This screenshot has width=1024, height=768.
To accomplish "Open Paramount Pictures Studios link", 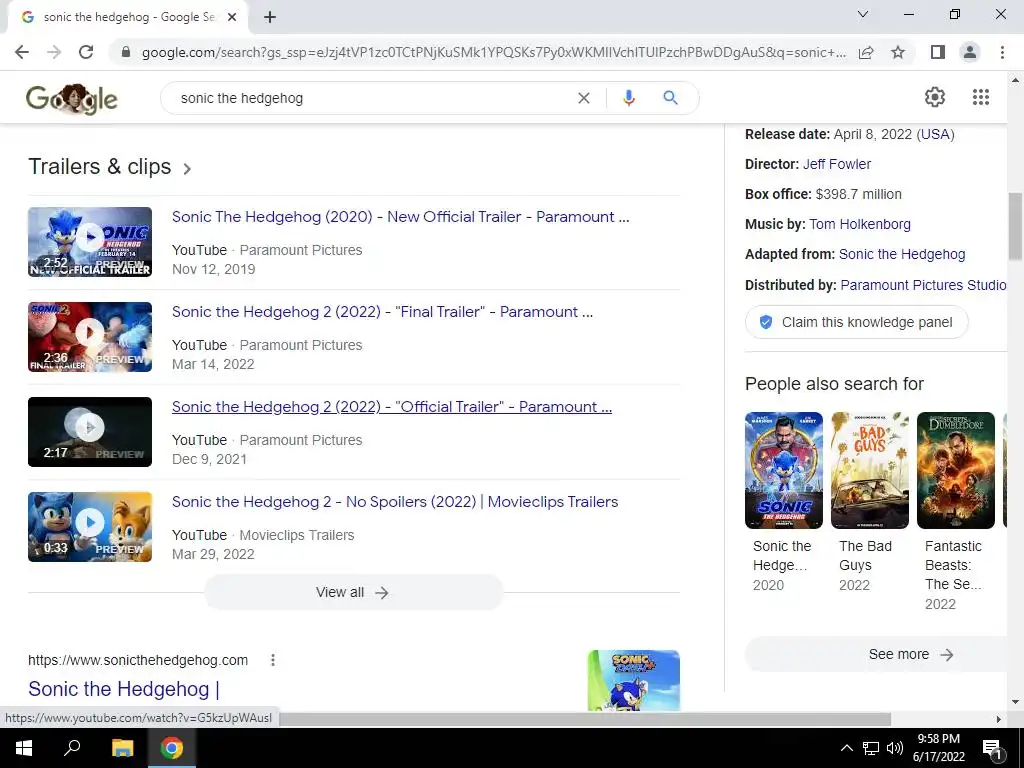I will (x=923, y=285).
